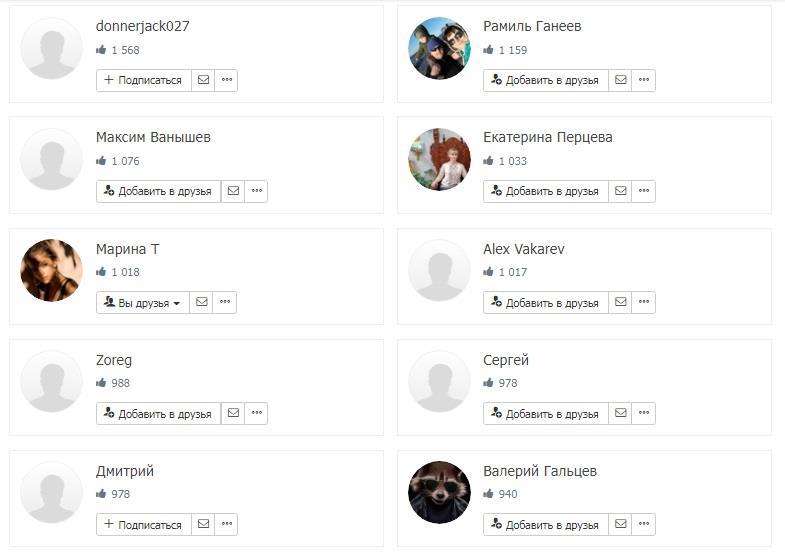
Task: Click the envelope icon for Alex Vakarev
Action: tap(621, 302)
